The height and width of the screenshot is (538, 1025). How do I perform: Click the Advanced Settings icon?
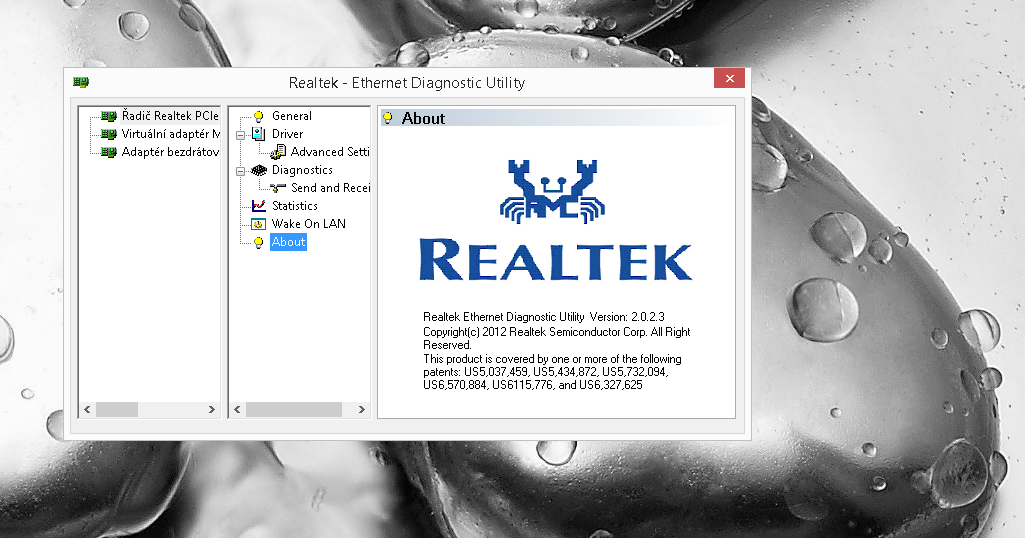[x=278, y=152]
